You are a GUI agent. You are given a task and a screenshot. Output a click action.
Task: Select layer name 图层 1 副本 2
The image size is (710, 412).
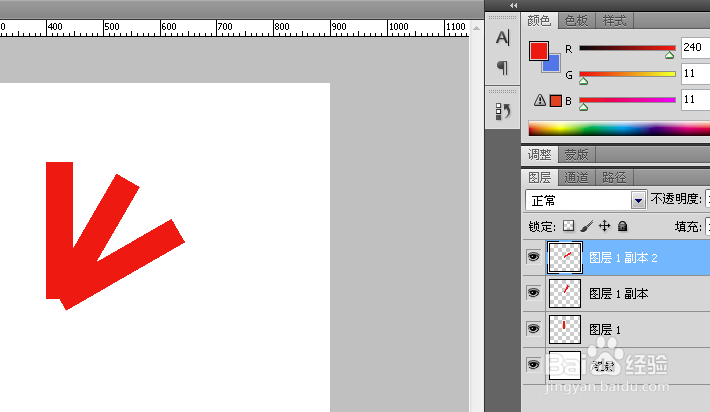click(623, 258)
